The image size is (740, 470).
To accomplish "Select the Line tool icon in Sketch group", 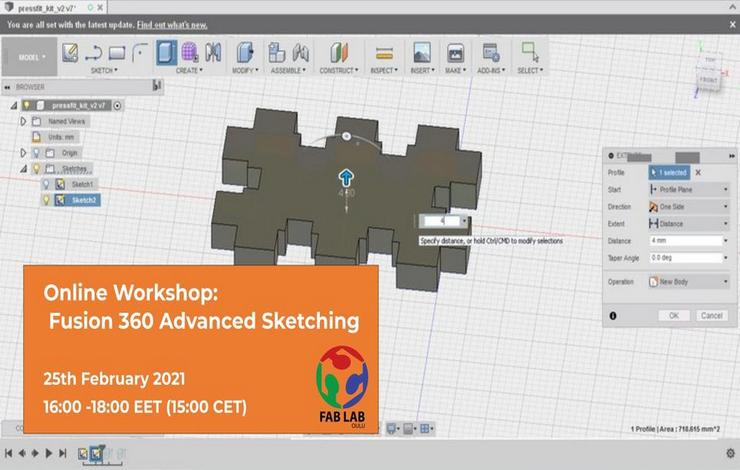I will coord(93,53).
